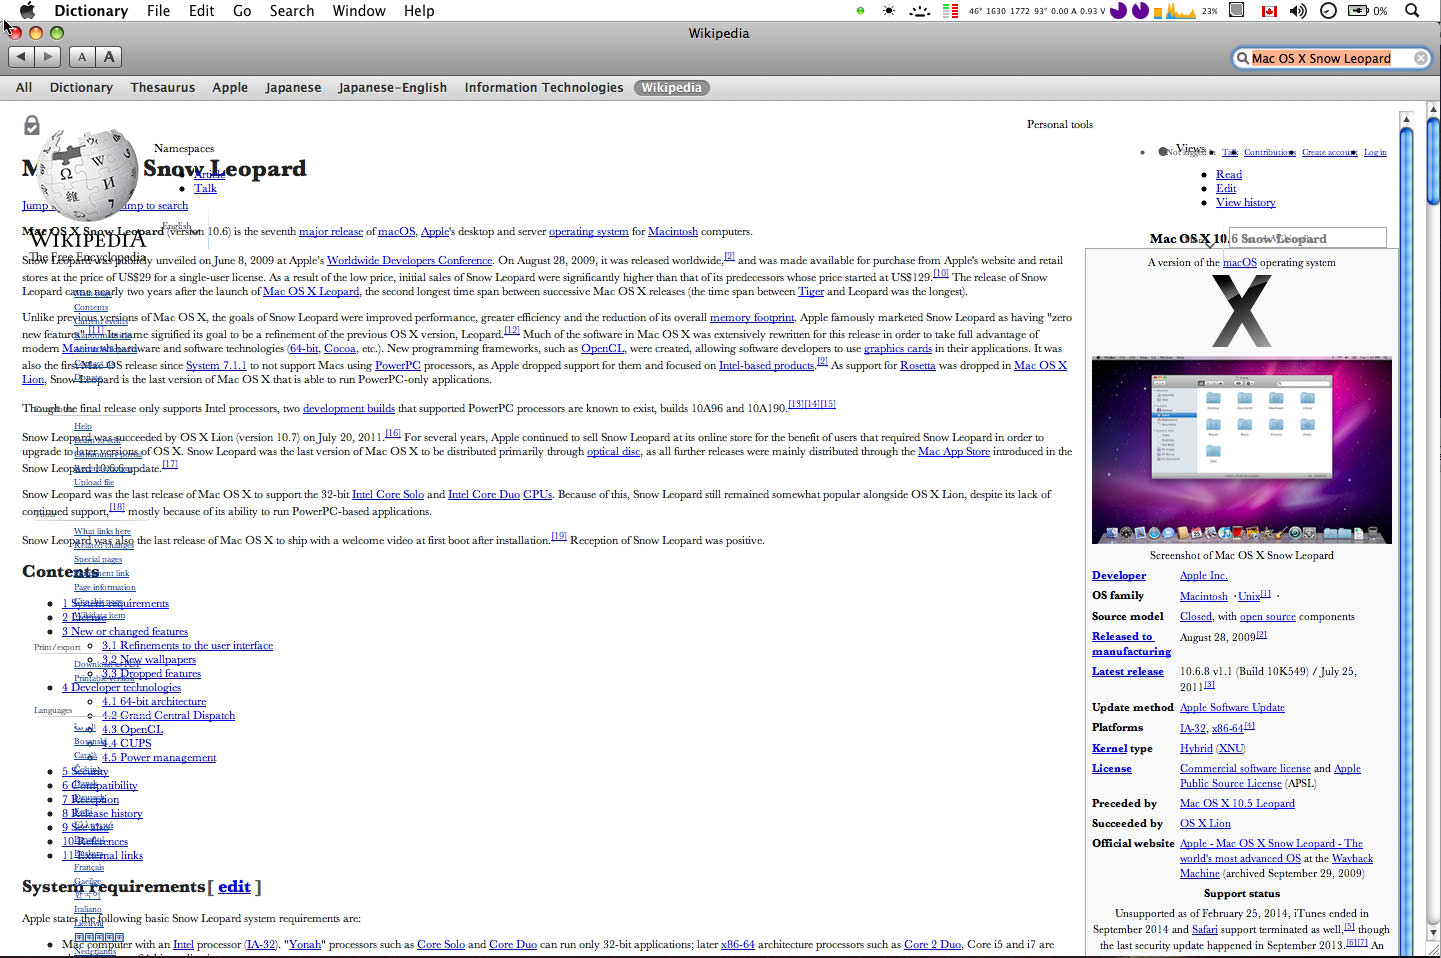Follow the Mac OS X 10.5 Leopard link

pos(1237,803)
